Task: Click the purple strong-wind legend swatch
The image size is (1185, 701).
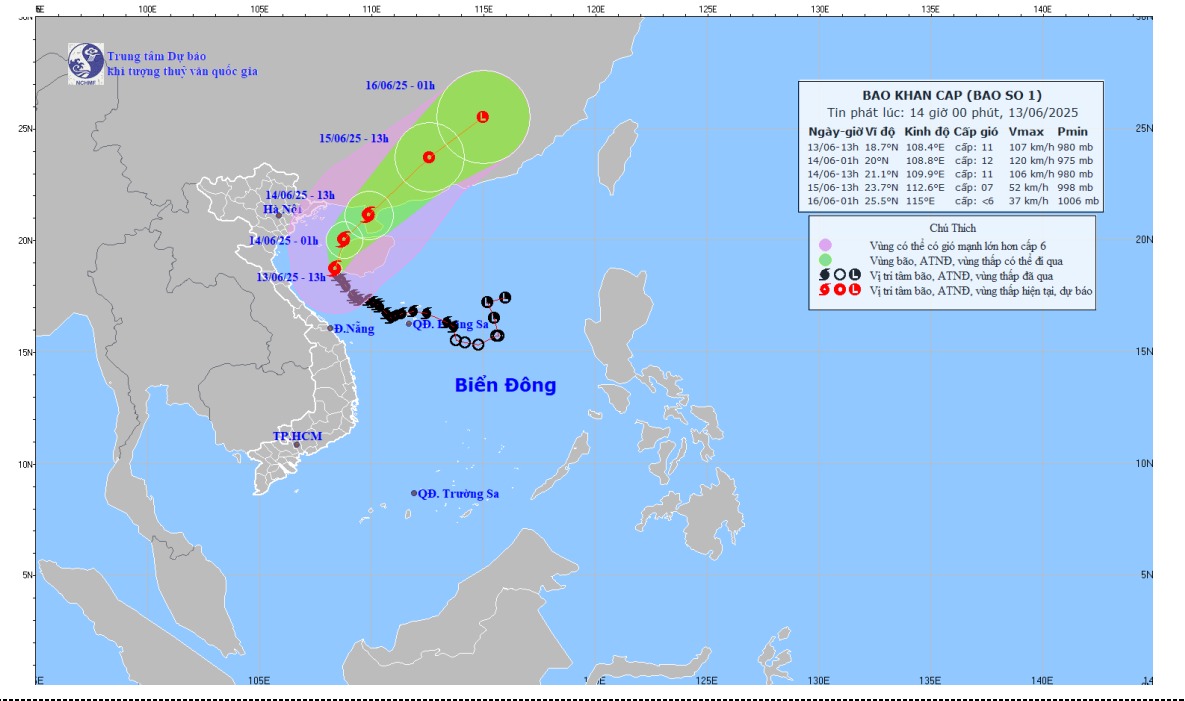Action: pos(825,245)
